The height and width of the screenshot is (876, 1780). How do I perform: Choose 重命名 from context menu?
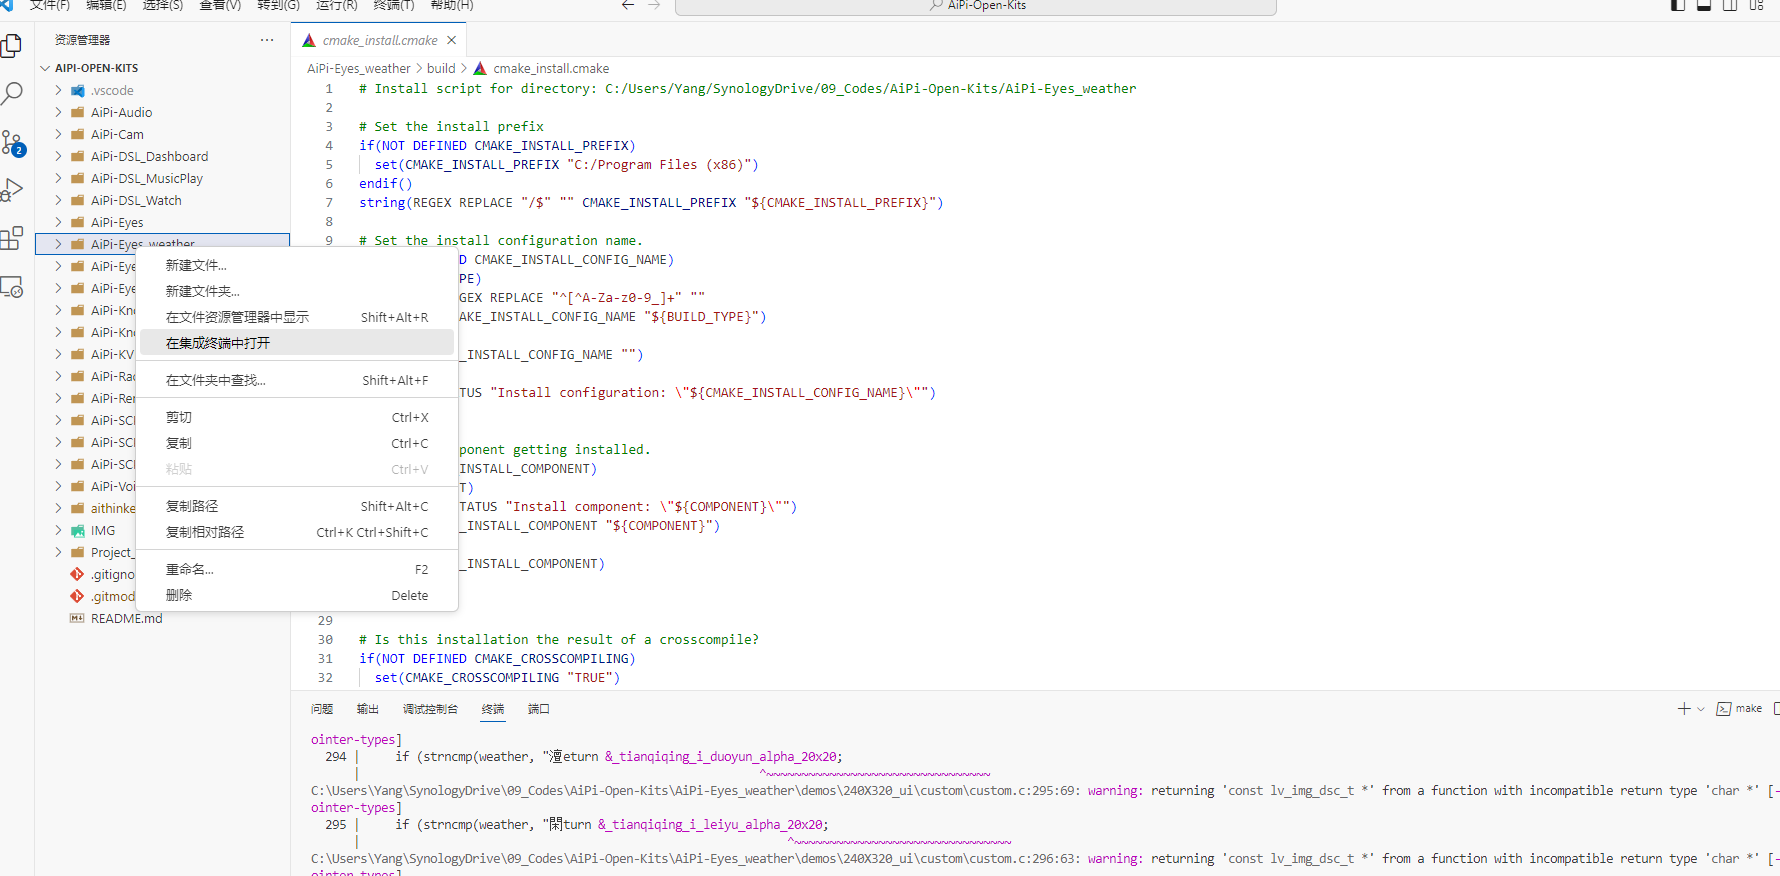[297, 569]
